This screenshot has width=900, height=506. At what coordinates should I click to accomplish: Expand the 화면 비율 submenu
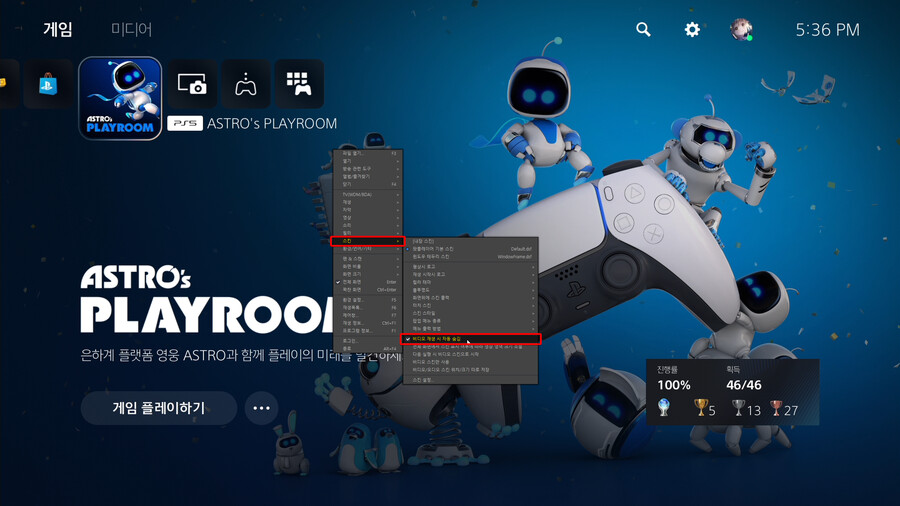coord(367,267)
